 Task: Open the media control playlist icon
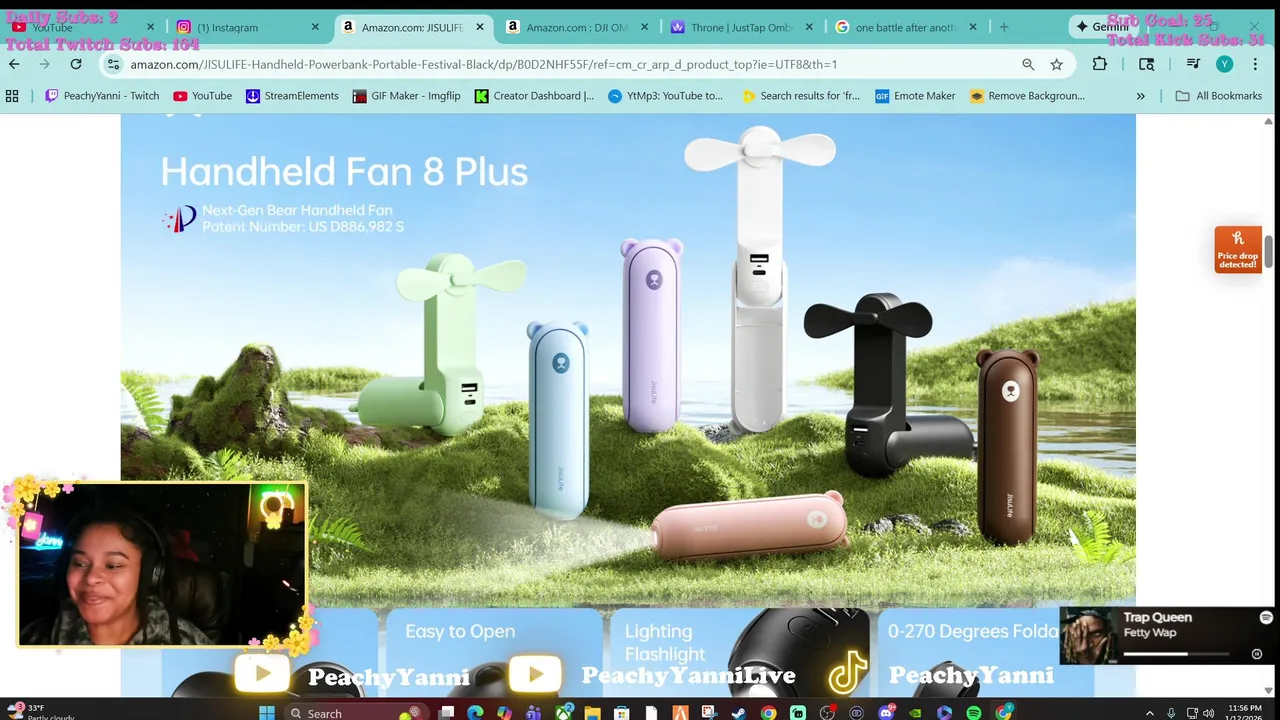coord(1193,64)
